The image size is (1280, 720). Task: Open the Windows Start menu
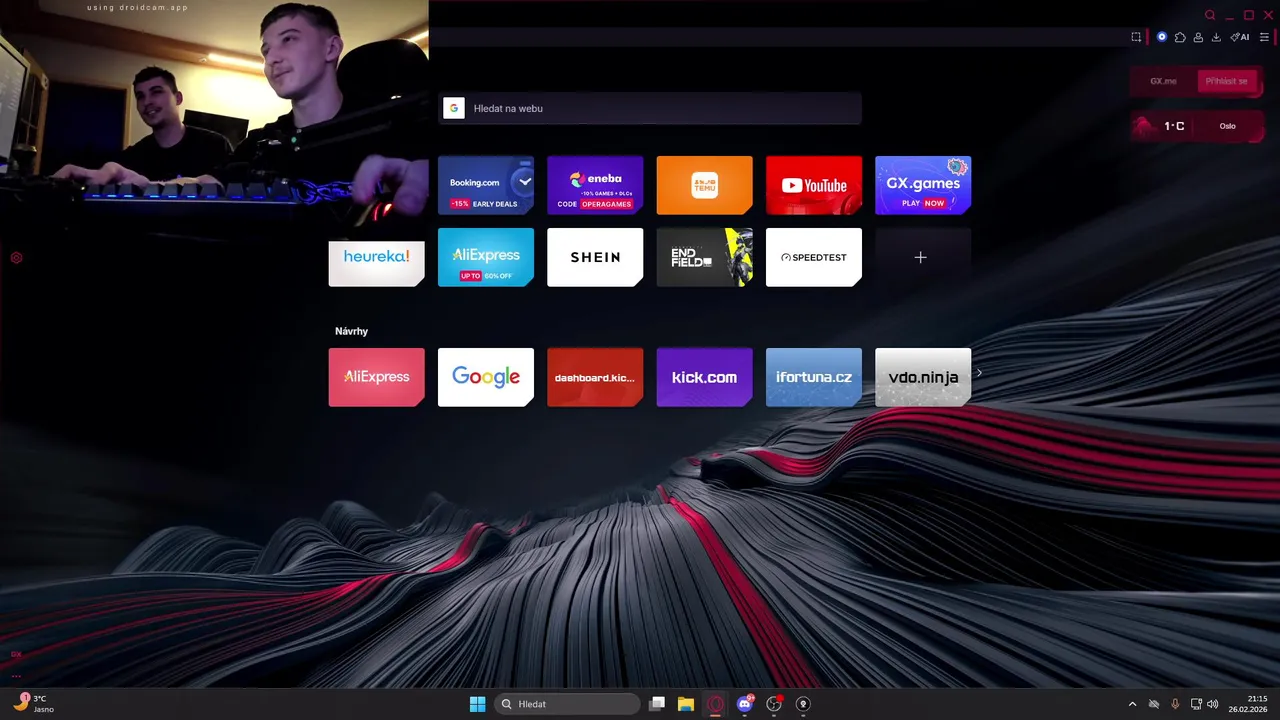478,704
